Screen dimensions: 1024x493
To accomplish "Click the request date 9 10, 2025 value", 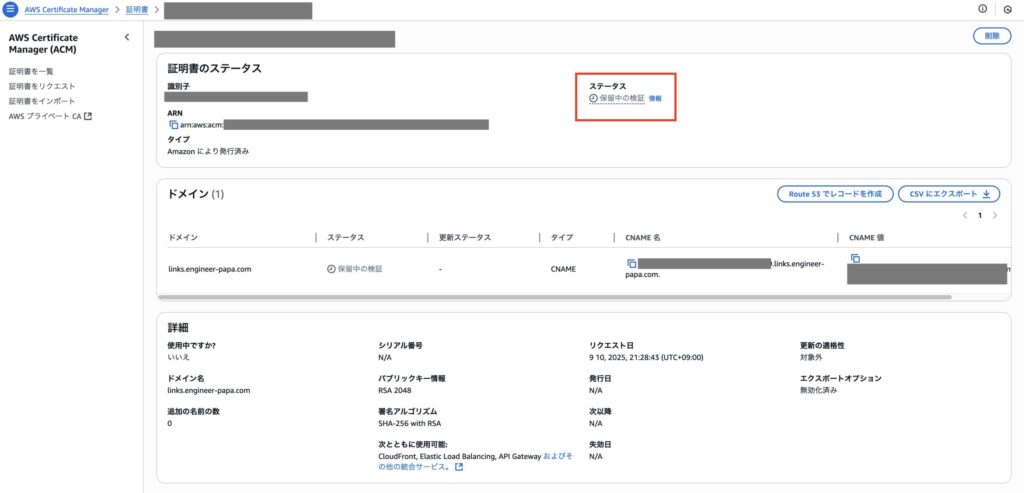I will pyautogui.click(x=646, y=357).
